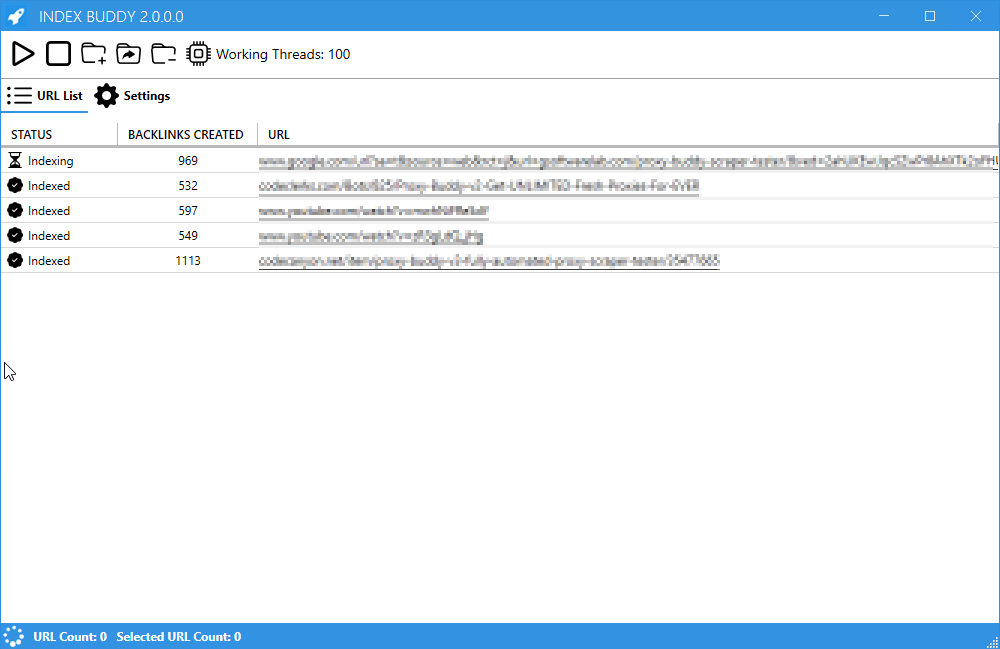Open the google.com URL link in the Indexing row
1000x649 pixels.
(x=628, y=162)
